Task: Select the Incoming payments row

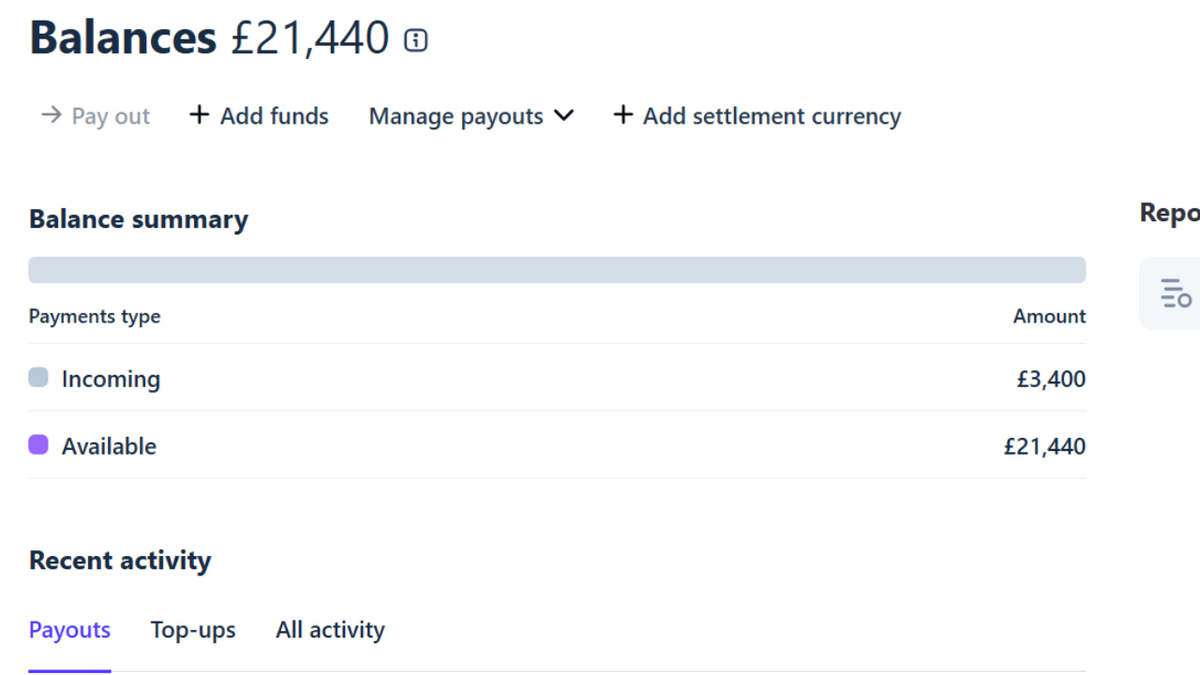Action: 557,379
